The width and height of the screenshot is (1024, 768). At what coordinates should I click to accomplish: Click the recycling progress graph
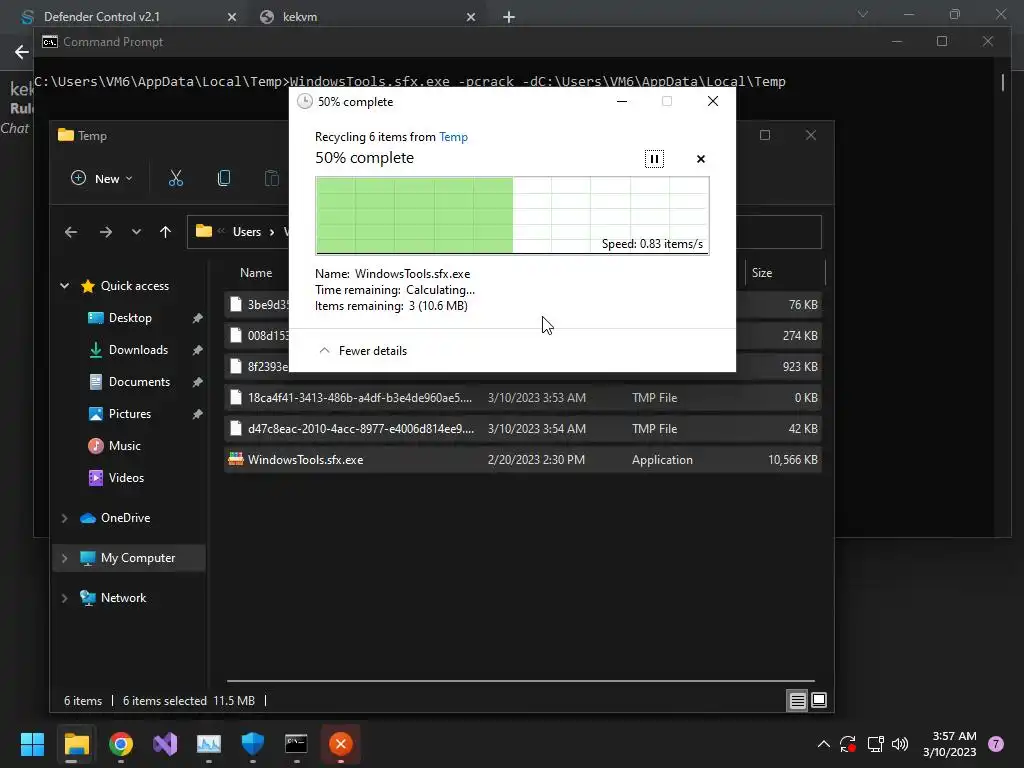(x=512, y=216)
